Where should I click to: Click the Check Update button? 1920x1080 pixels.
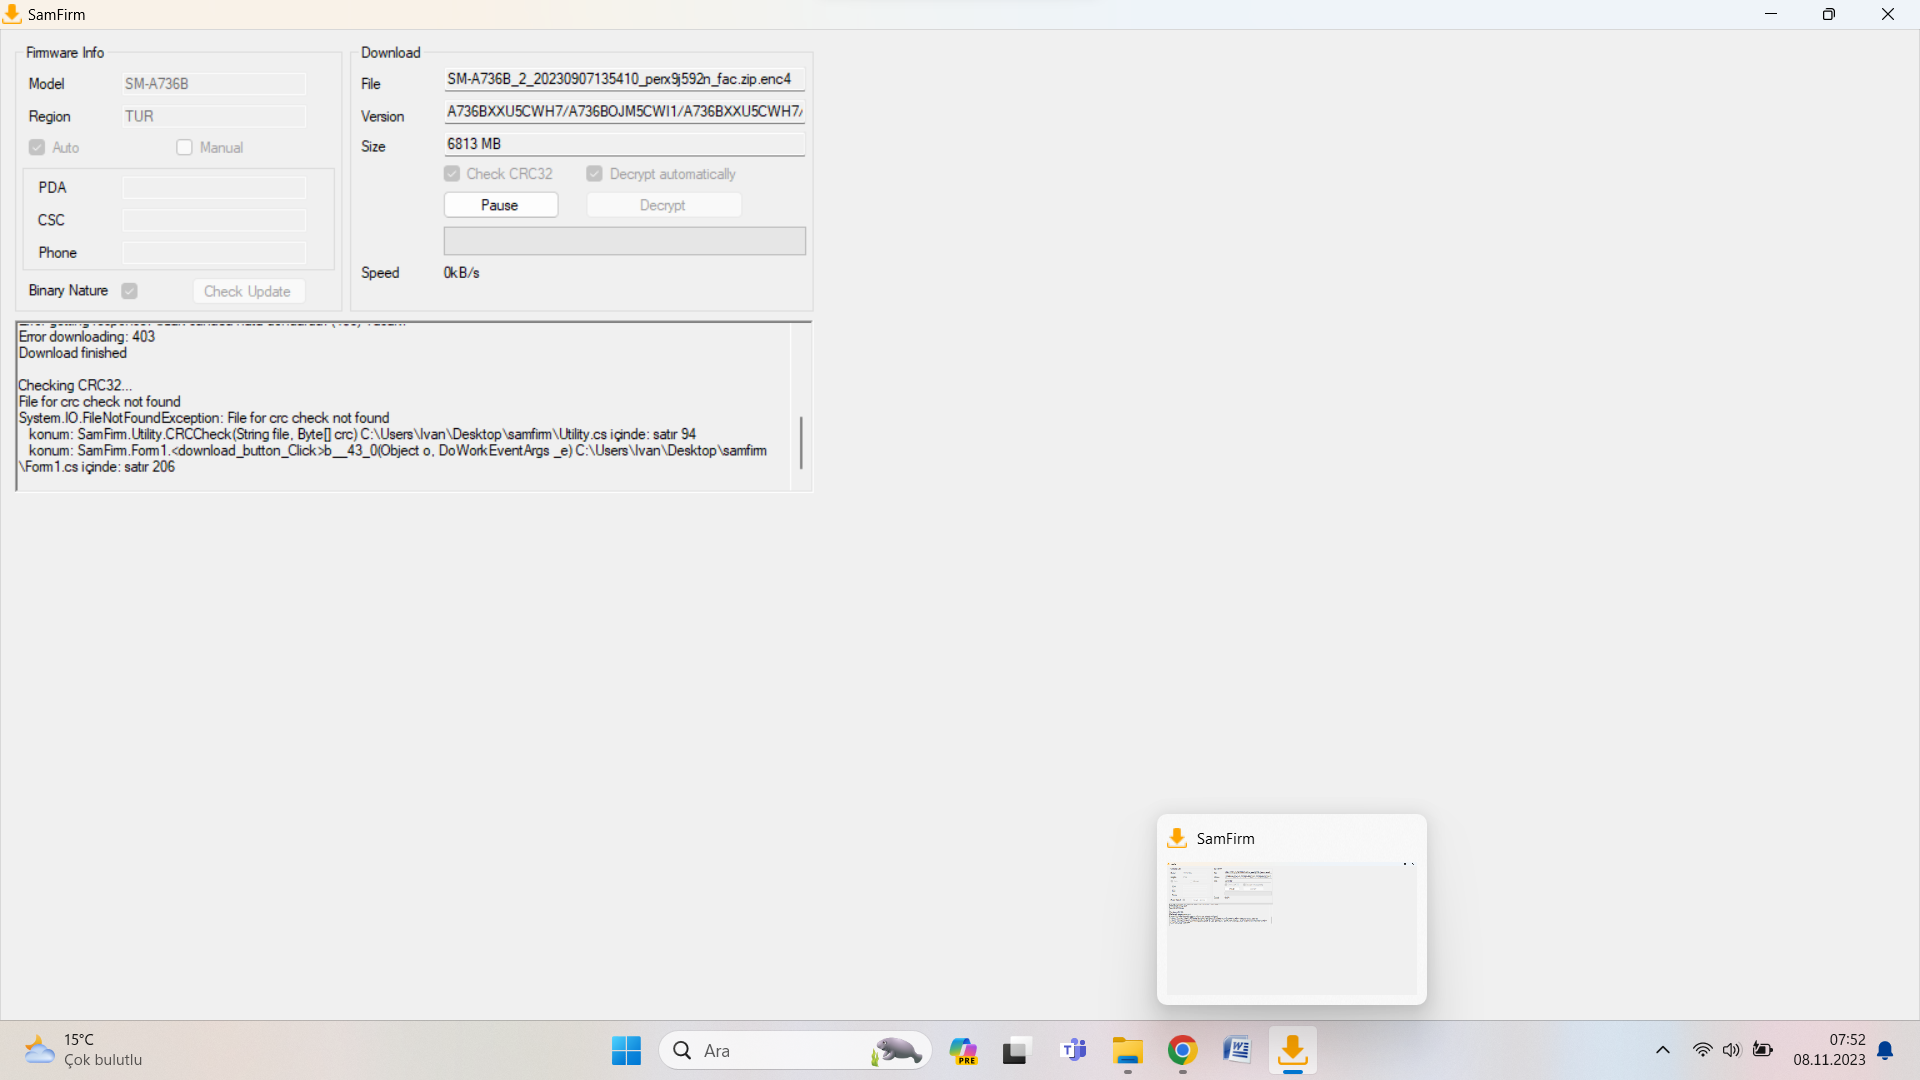247,291
